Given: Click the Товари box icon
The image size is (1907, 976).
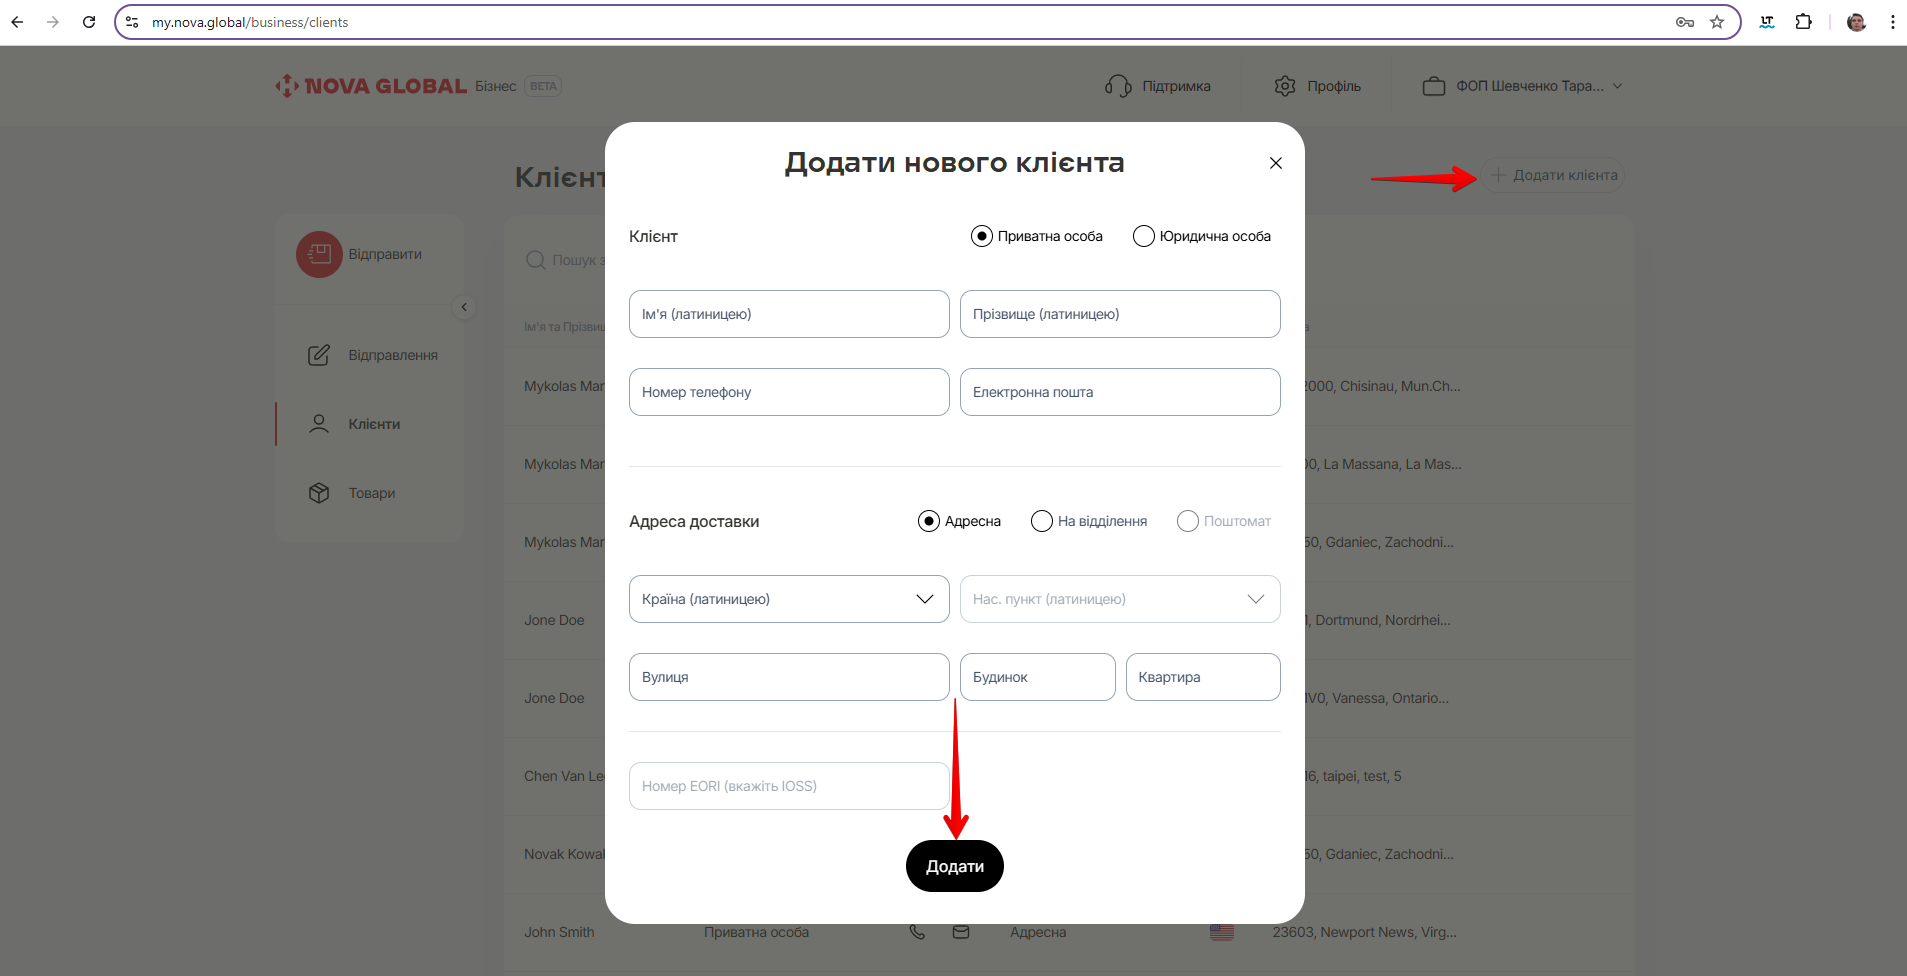Looking at the screenshot, I should (319, 493).
